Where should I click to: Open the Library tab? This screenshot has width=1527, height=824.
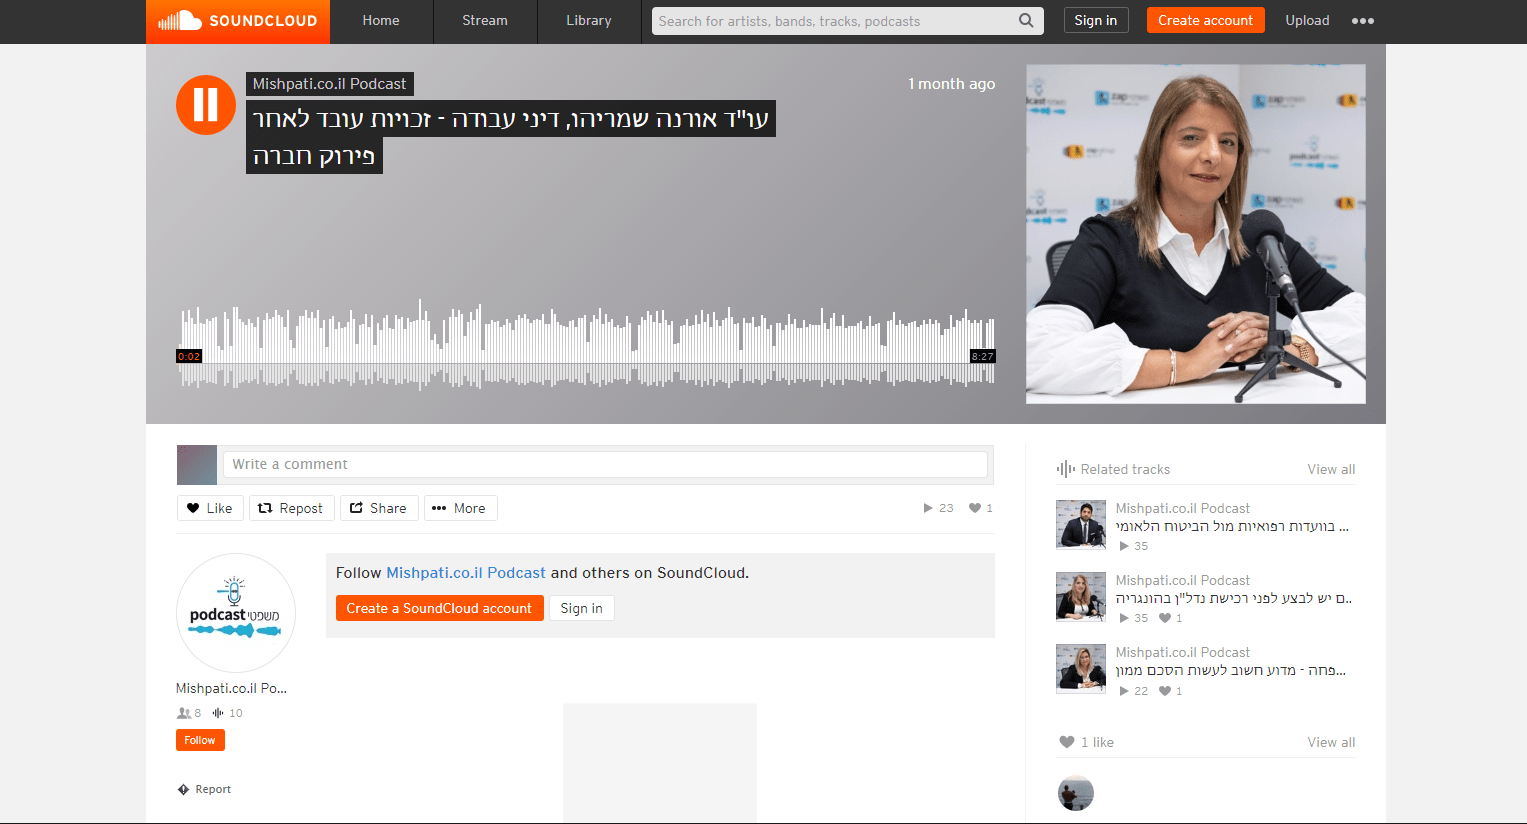(x=589, y=21)
